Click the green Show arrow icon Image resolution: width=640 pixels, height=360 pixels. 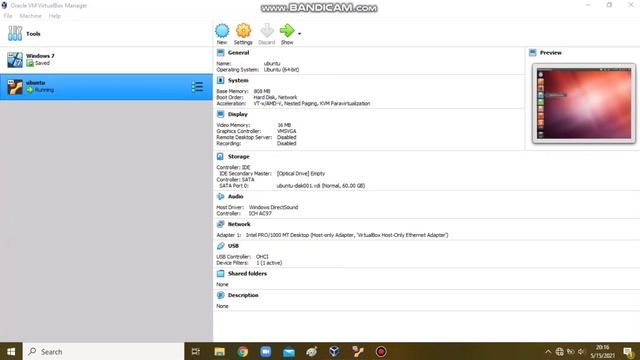click(287, 31)
